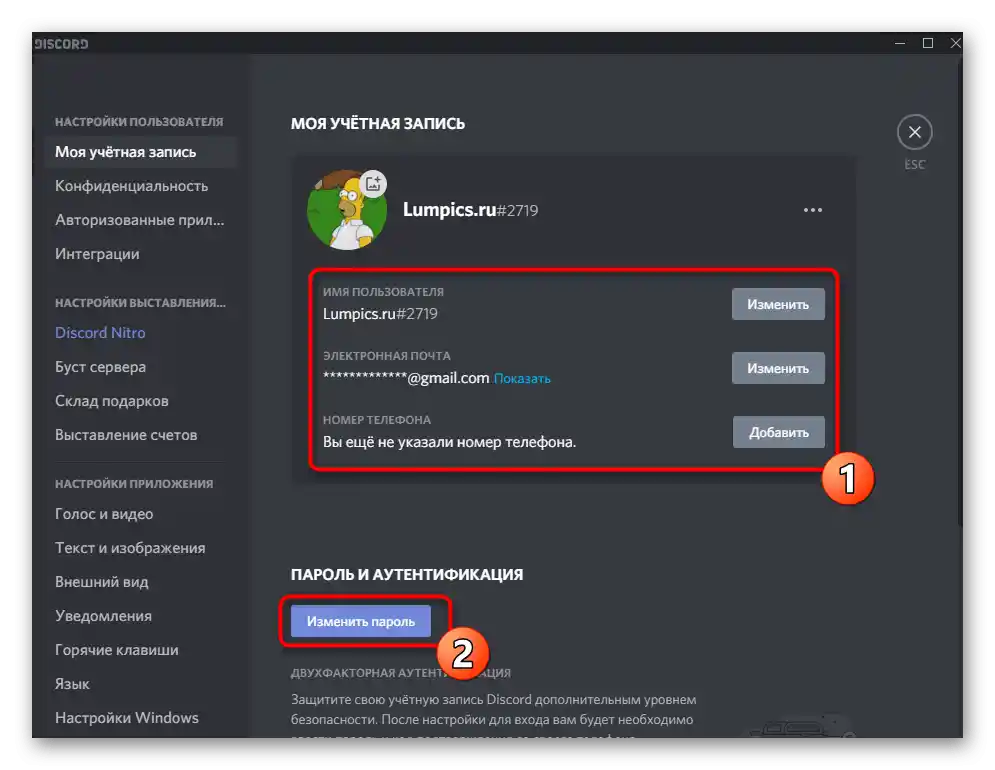The image size is (995, 770).
Task: Click Добавить to add phone number
Action: pyautogui.click(x=779, y=432)
